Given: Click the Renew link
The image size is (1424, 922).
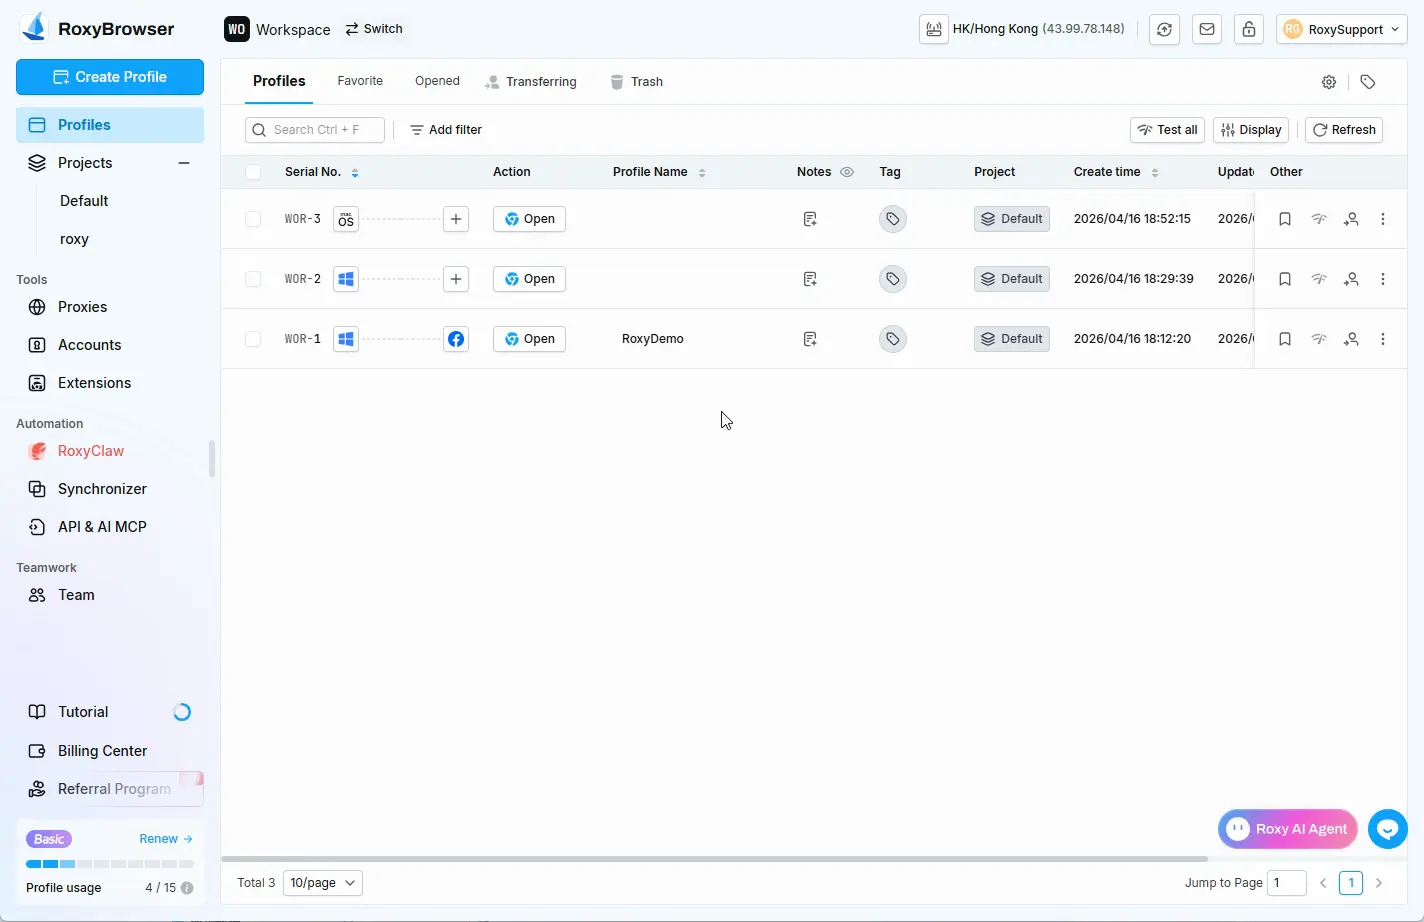Looking at the screenshot, I should (x=165, y=839).
